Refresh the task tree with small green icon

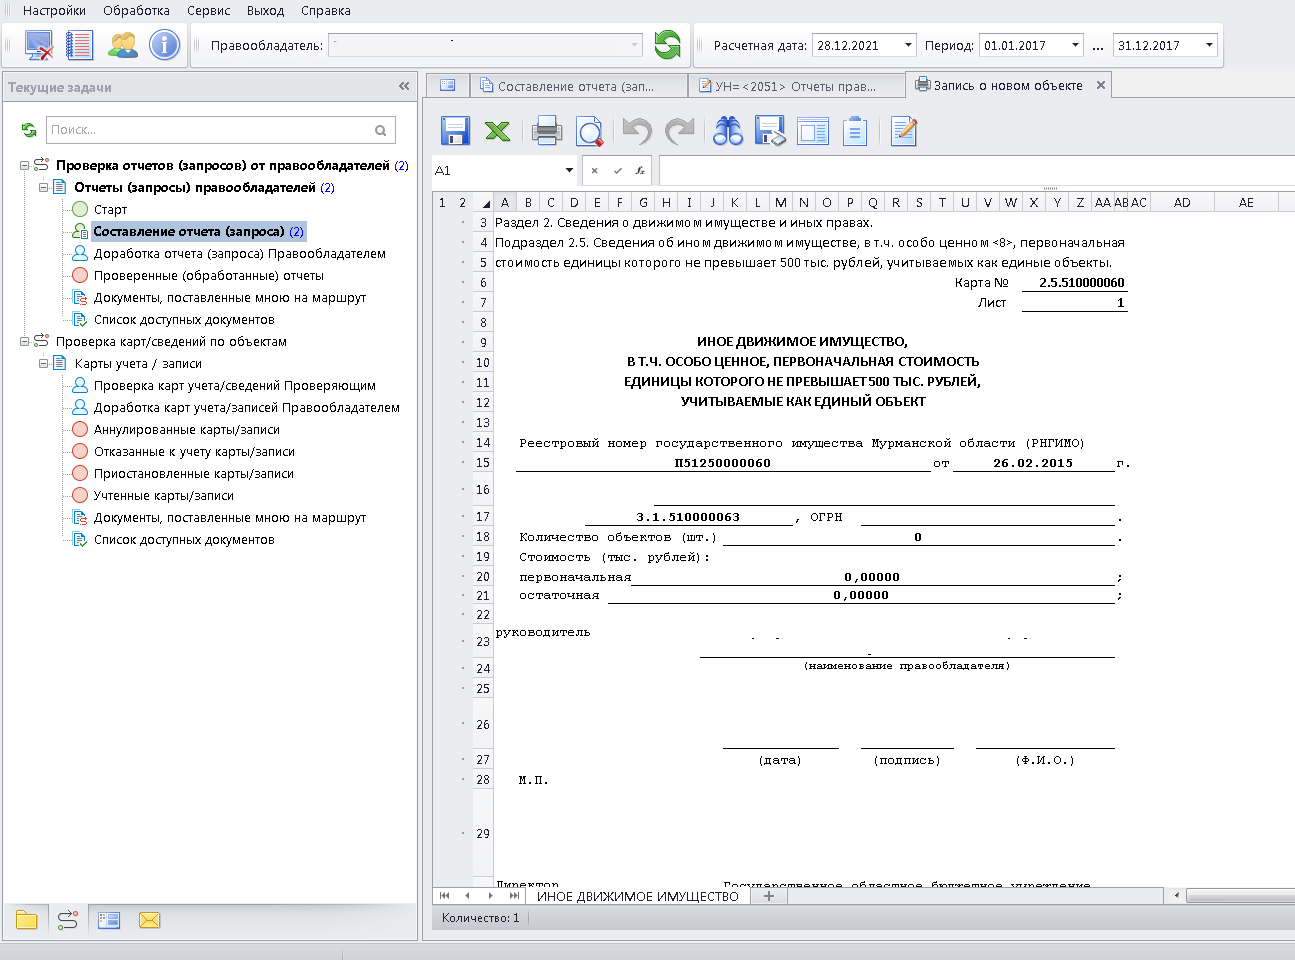pyautogui.click(x=29, y=130)
